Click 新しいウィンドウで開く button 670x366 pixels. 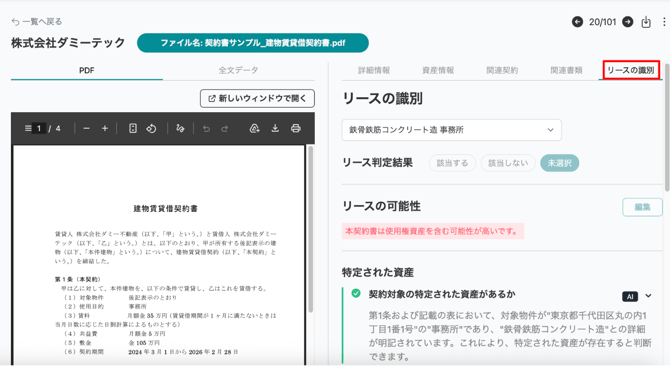(257, 98)
